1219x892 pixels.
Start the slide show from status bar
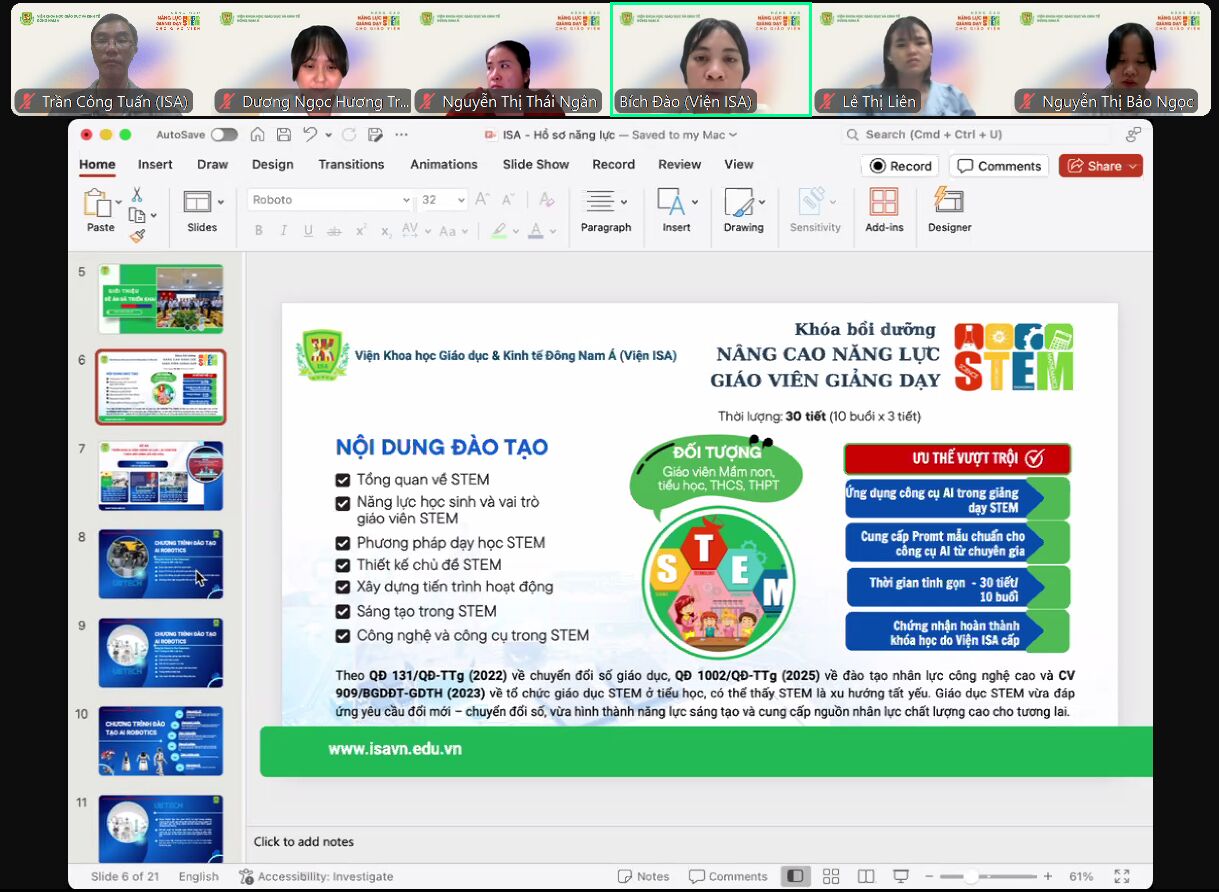[901, 876]
